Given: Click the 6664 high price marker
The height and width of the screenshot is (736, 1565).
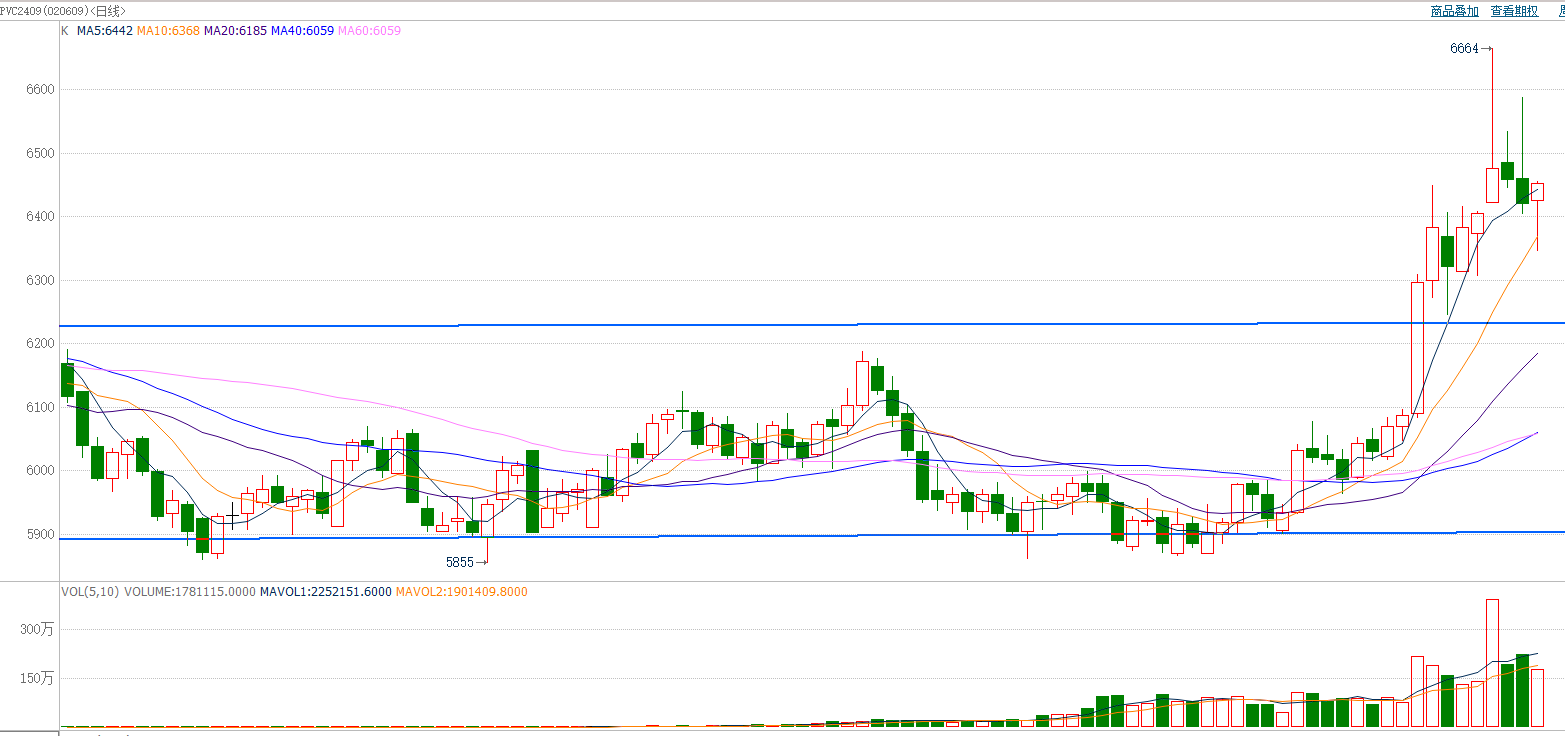Looking at the screenshot, I should coord(1464,48).
